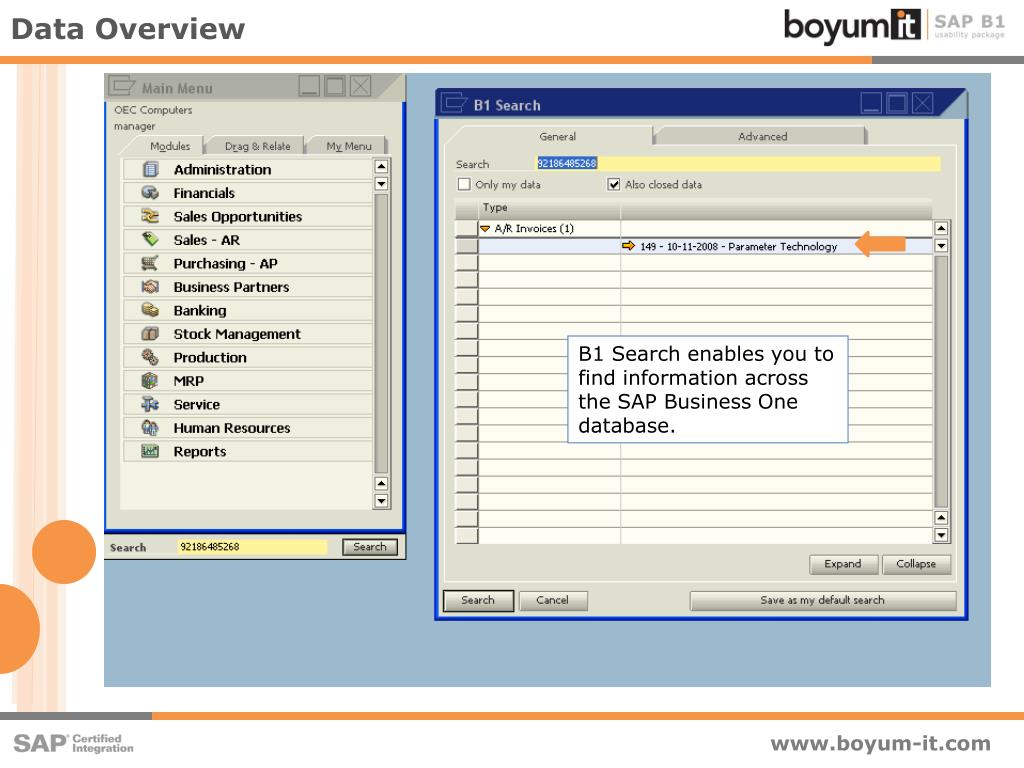Open the Service module

[x=248, y=404]
